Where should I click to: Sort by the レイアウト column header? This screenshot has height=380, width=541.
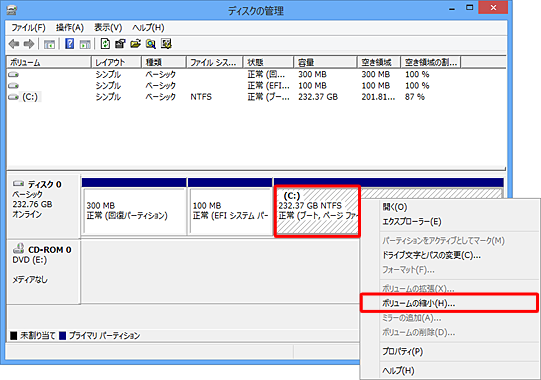point(116,62)
